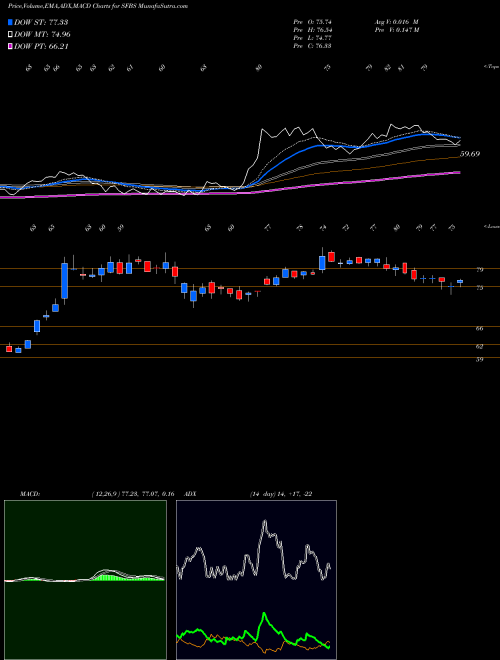Open the dark blue ADX indicator panel
The image size is (500, 660).
pos(256,580)
